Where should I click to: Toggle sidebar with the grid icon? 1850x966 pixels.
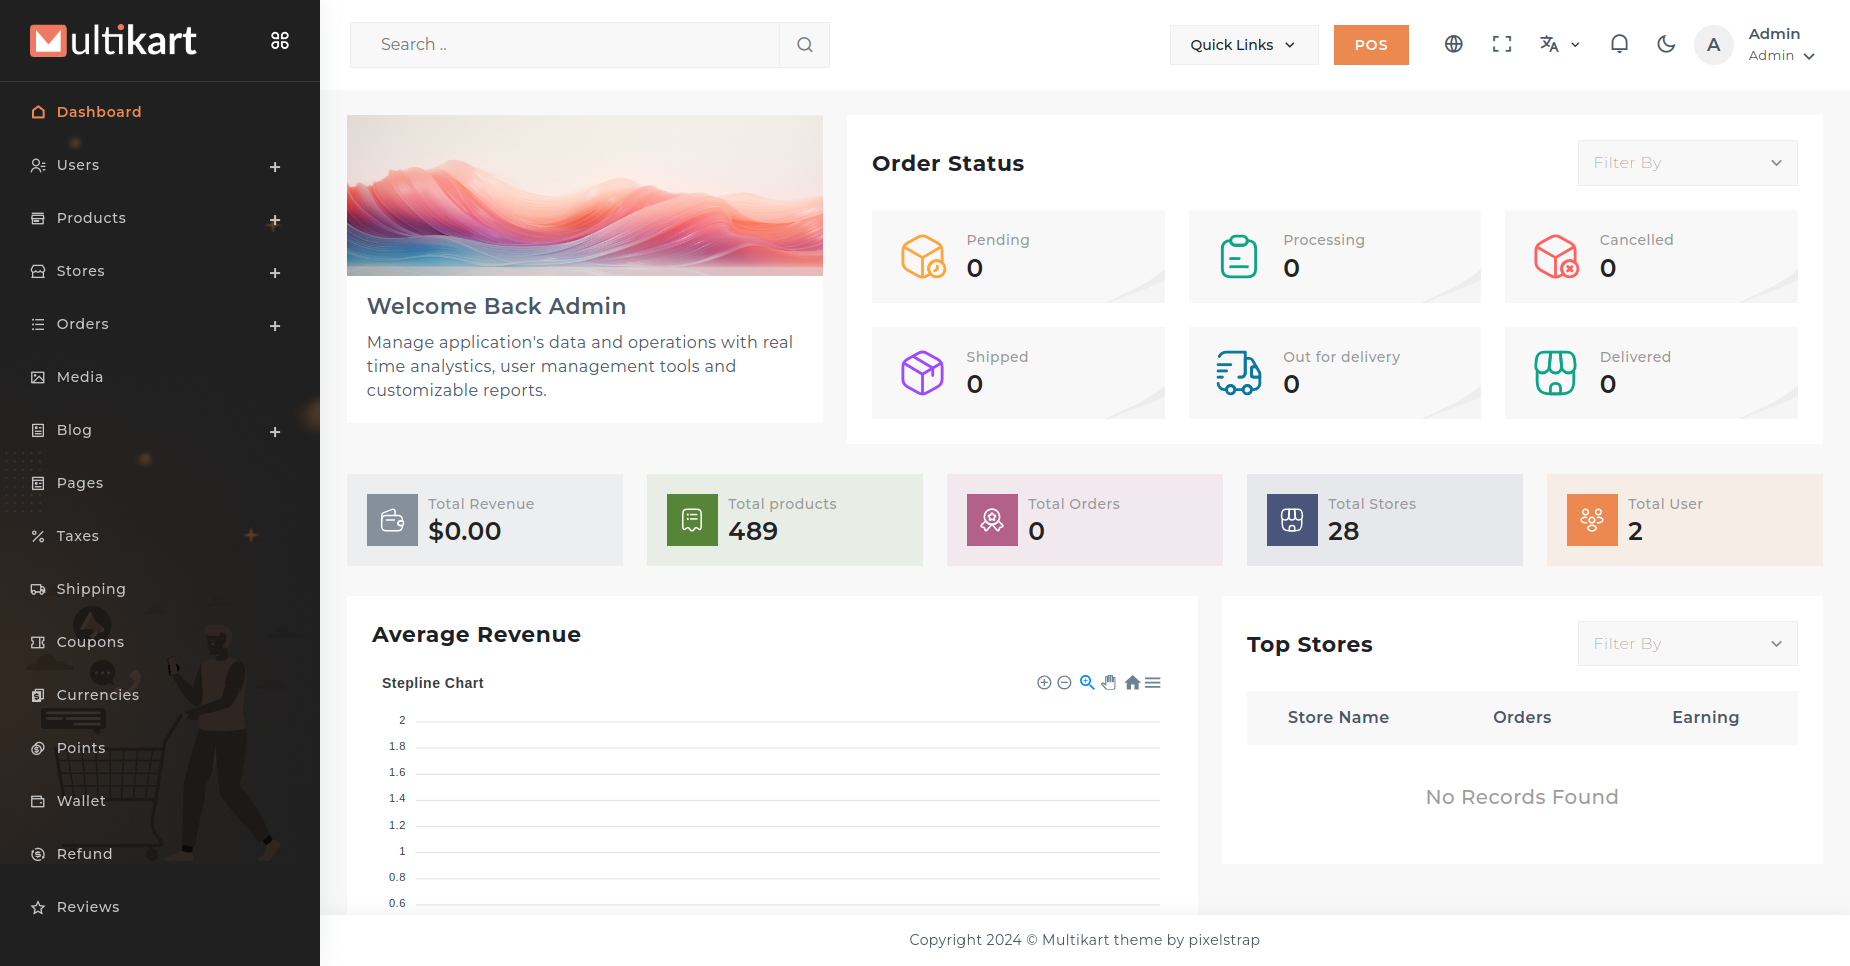(x=280, y=41)
